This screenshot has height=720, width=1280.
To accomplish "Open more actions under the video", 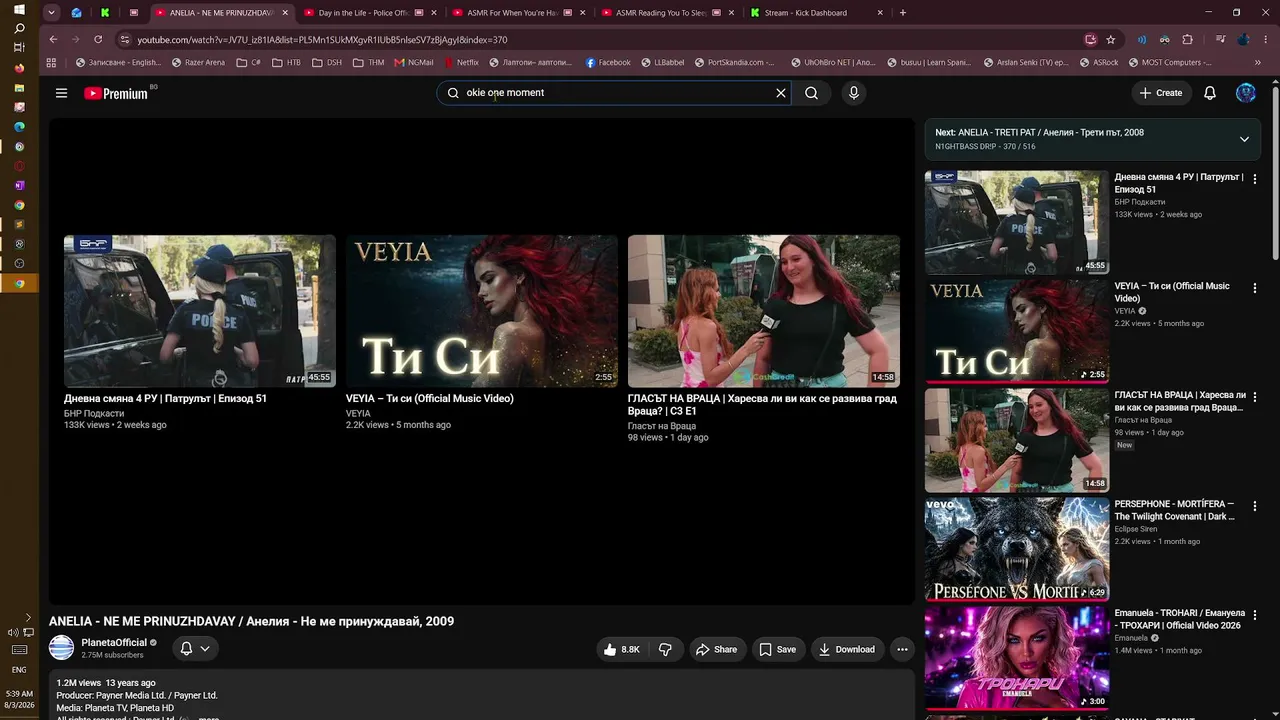I will tap(902, 650).
